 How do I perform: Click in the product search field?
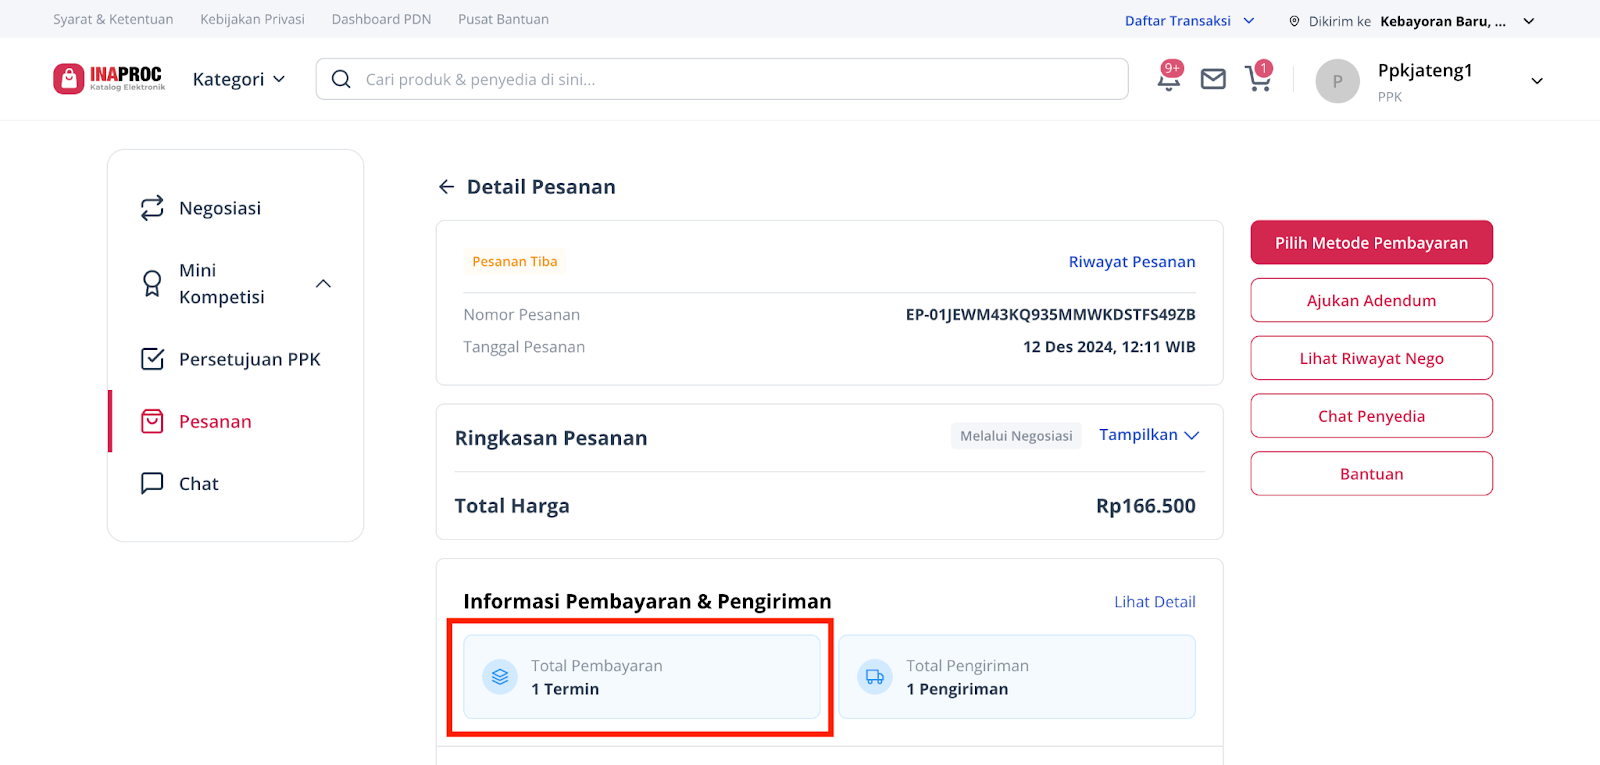pyautogui.click(x=722, y=79)
